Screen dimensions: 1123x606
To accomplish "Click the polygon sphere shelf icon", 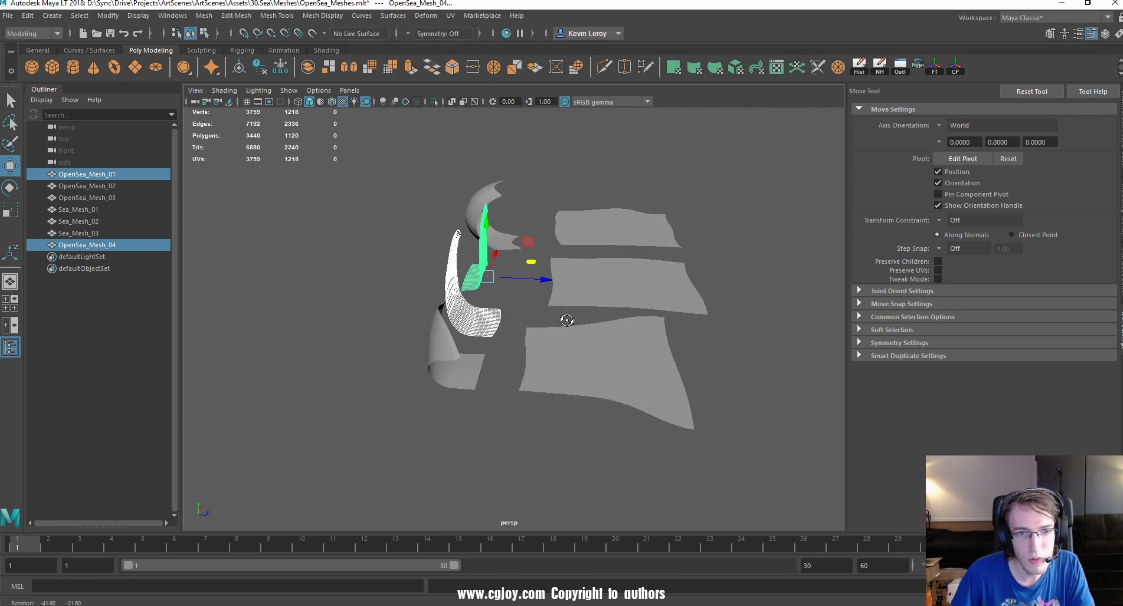I will [x=32, y=68].
